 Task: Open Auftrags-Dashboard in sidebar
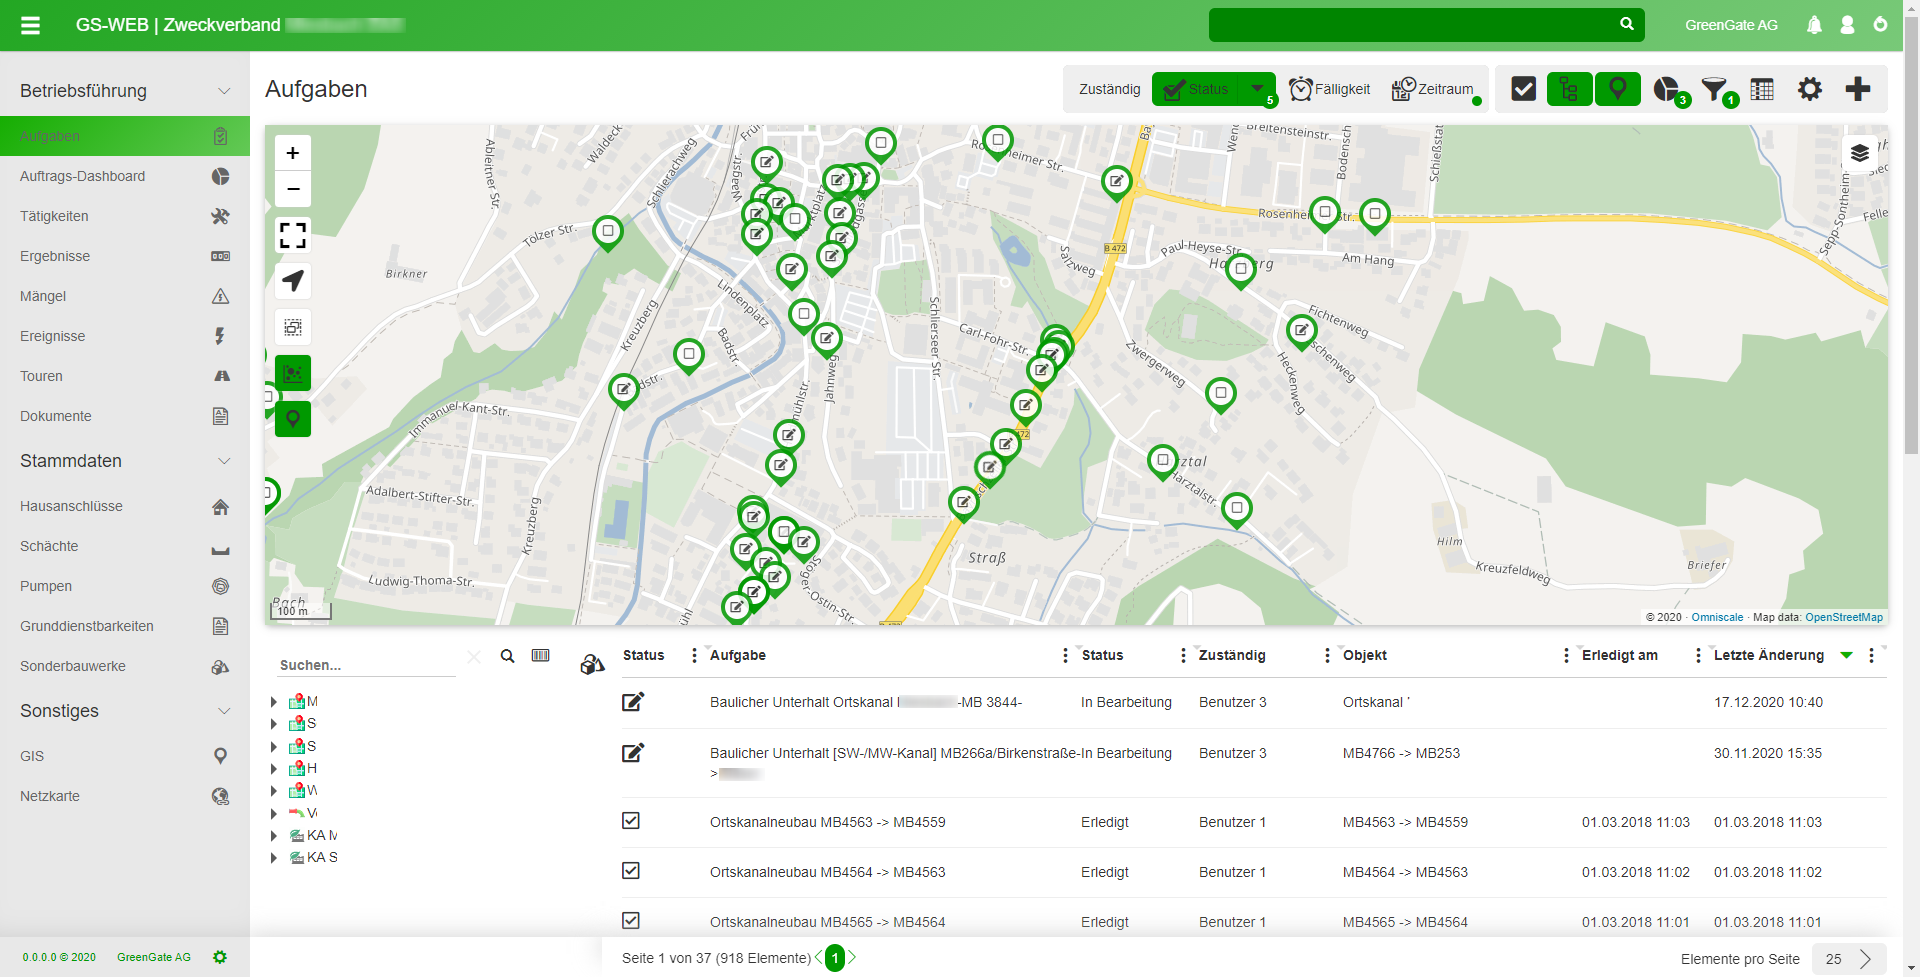pos(83,176)
